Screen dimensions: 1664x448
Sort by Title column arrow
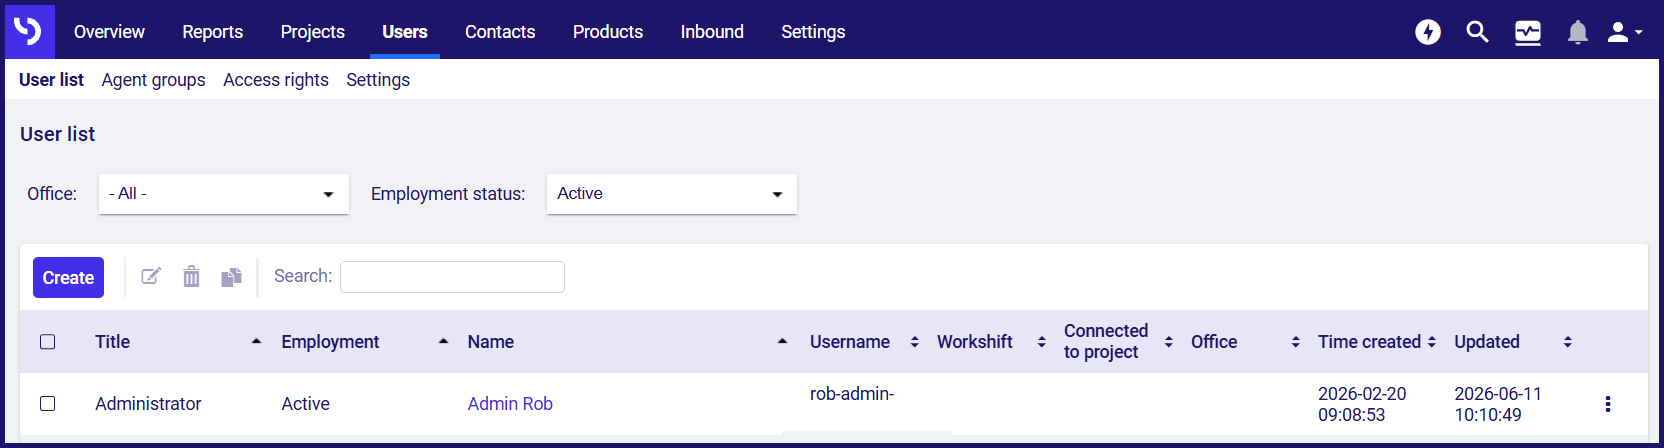(x=256, y=342)
